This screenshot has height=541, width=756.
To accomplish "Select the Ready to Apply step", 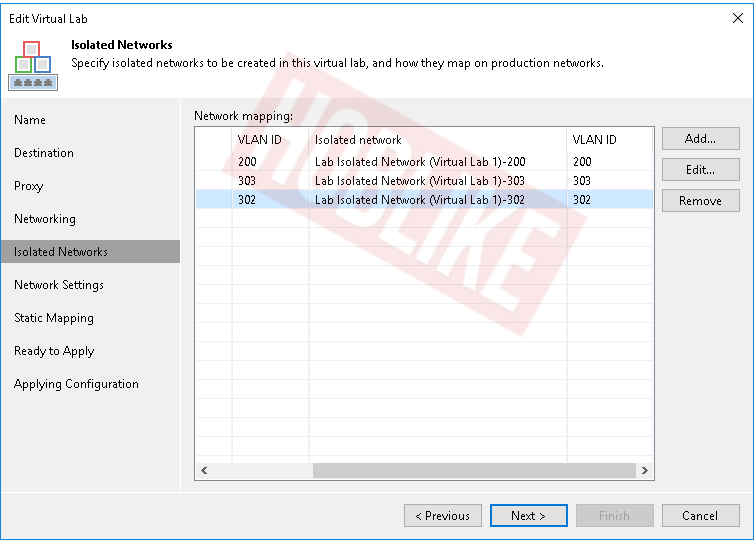I will point(54,351).
